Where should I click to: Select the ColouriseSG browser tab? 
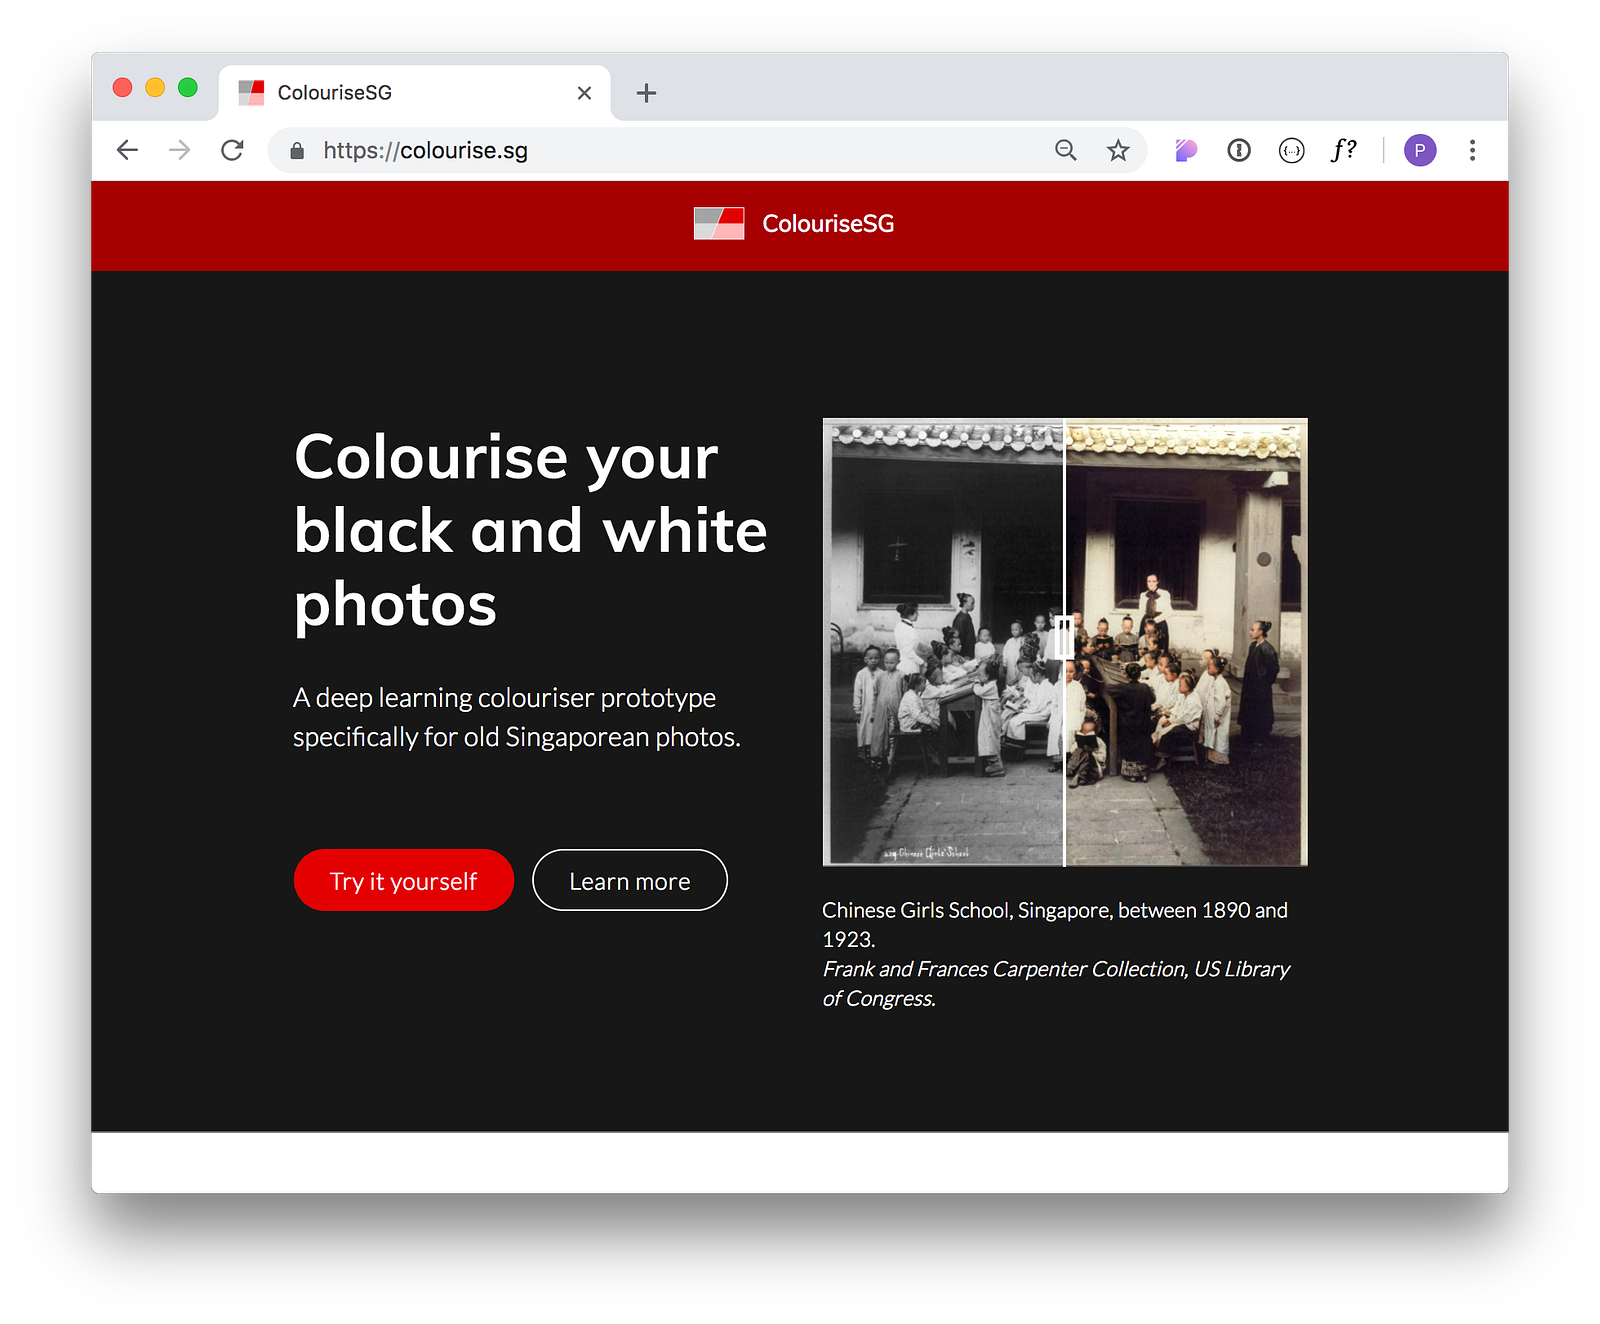[414, 93]
